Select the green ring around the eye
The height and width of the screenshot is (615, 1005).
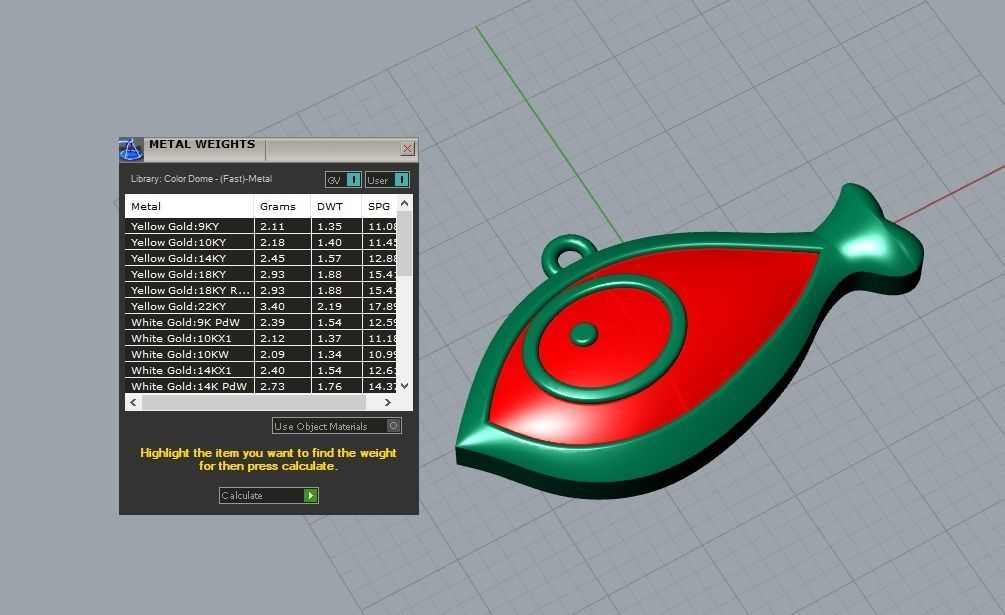click(x=606, y=338)
